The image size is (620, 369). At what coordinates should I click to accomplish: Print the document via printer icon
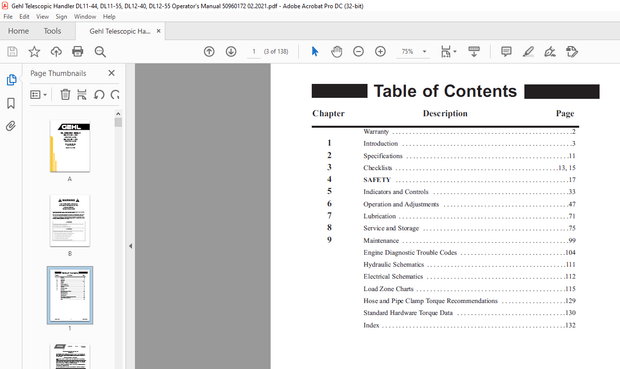pos(78,51)
